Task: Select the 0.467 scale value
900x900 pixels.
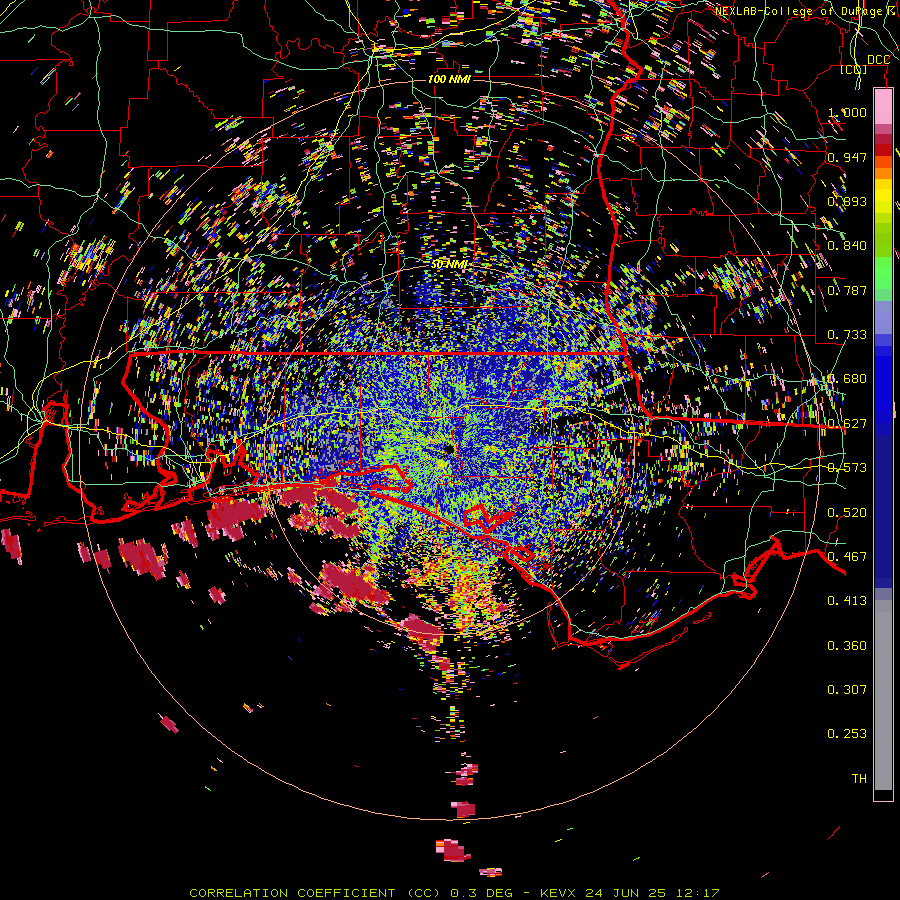Action: 847,556
